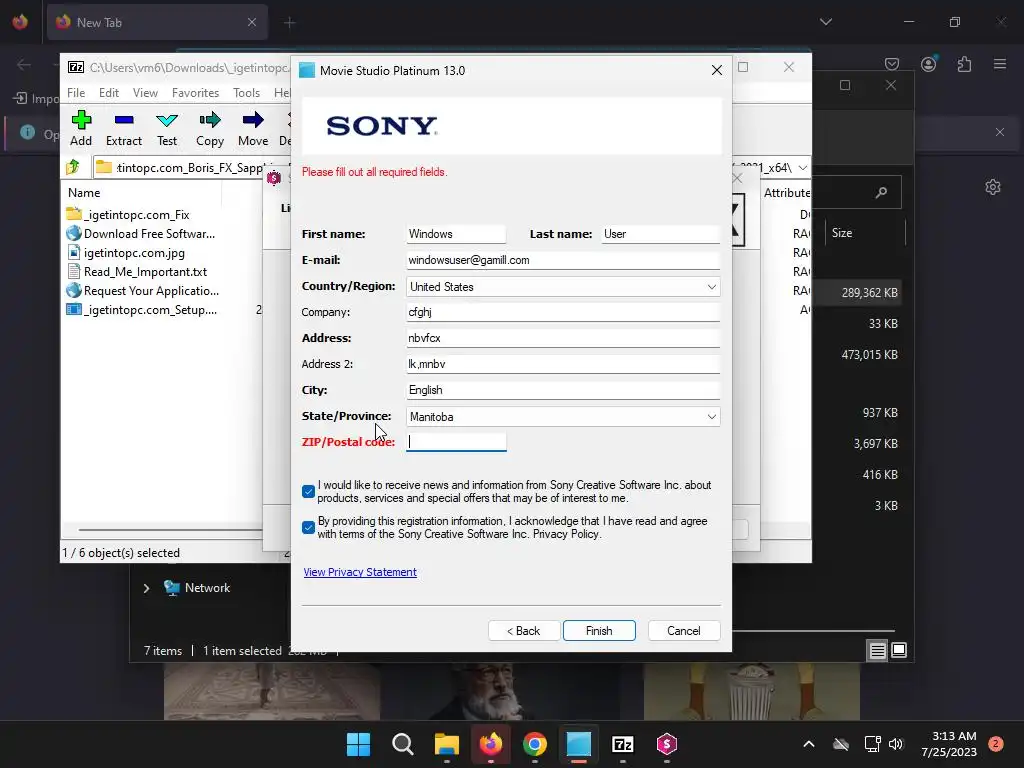Click Cancel in the registration dialog
Image resolution: width=1024 pixels, height=768 pixels.
tap(684, 631)
